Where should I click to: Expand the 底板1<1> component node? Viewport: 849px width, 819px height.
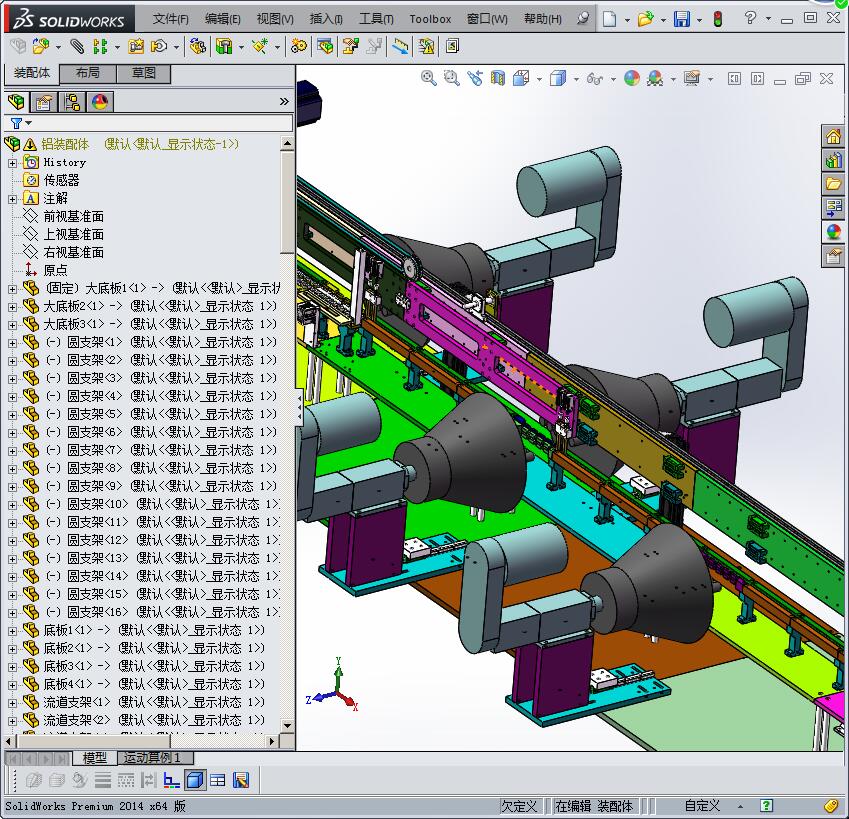click(12, 630)
